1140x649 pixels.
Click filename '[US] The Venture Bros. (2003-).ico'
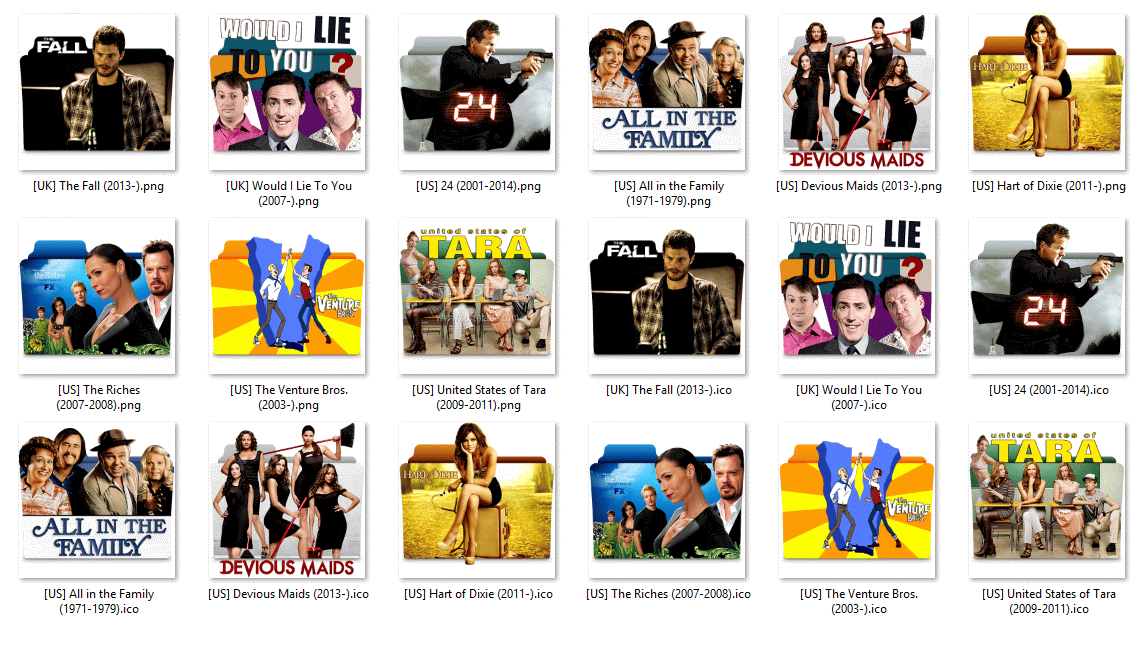pyautogui.click(x=859, y=602)
